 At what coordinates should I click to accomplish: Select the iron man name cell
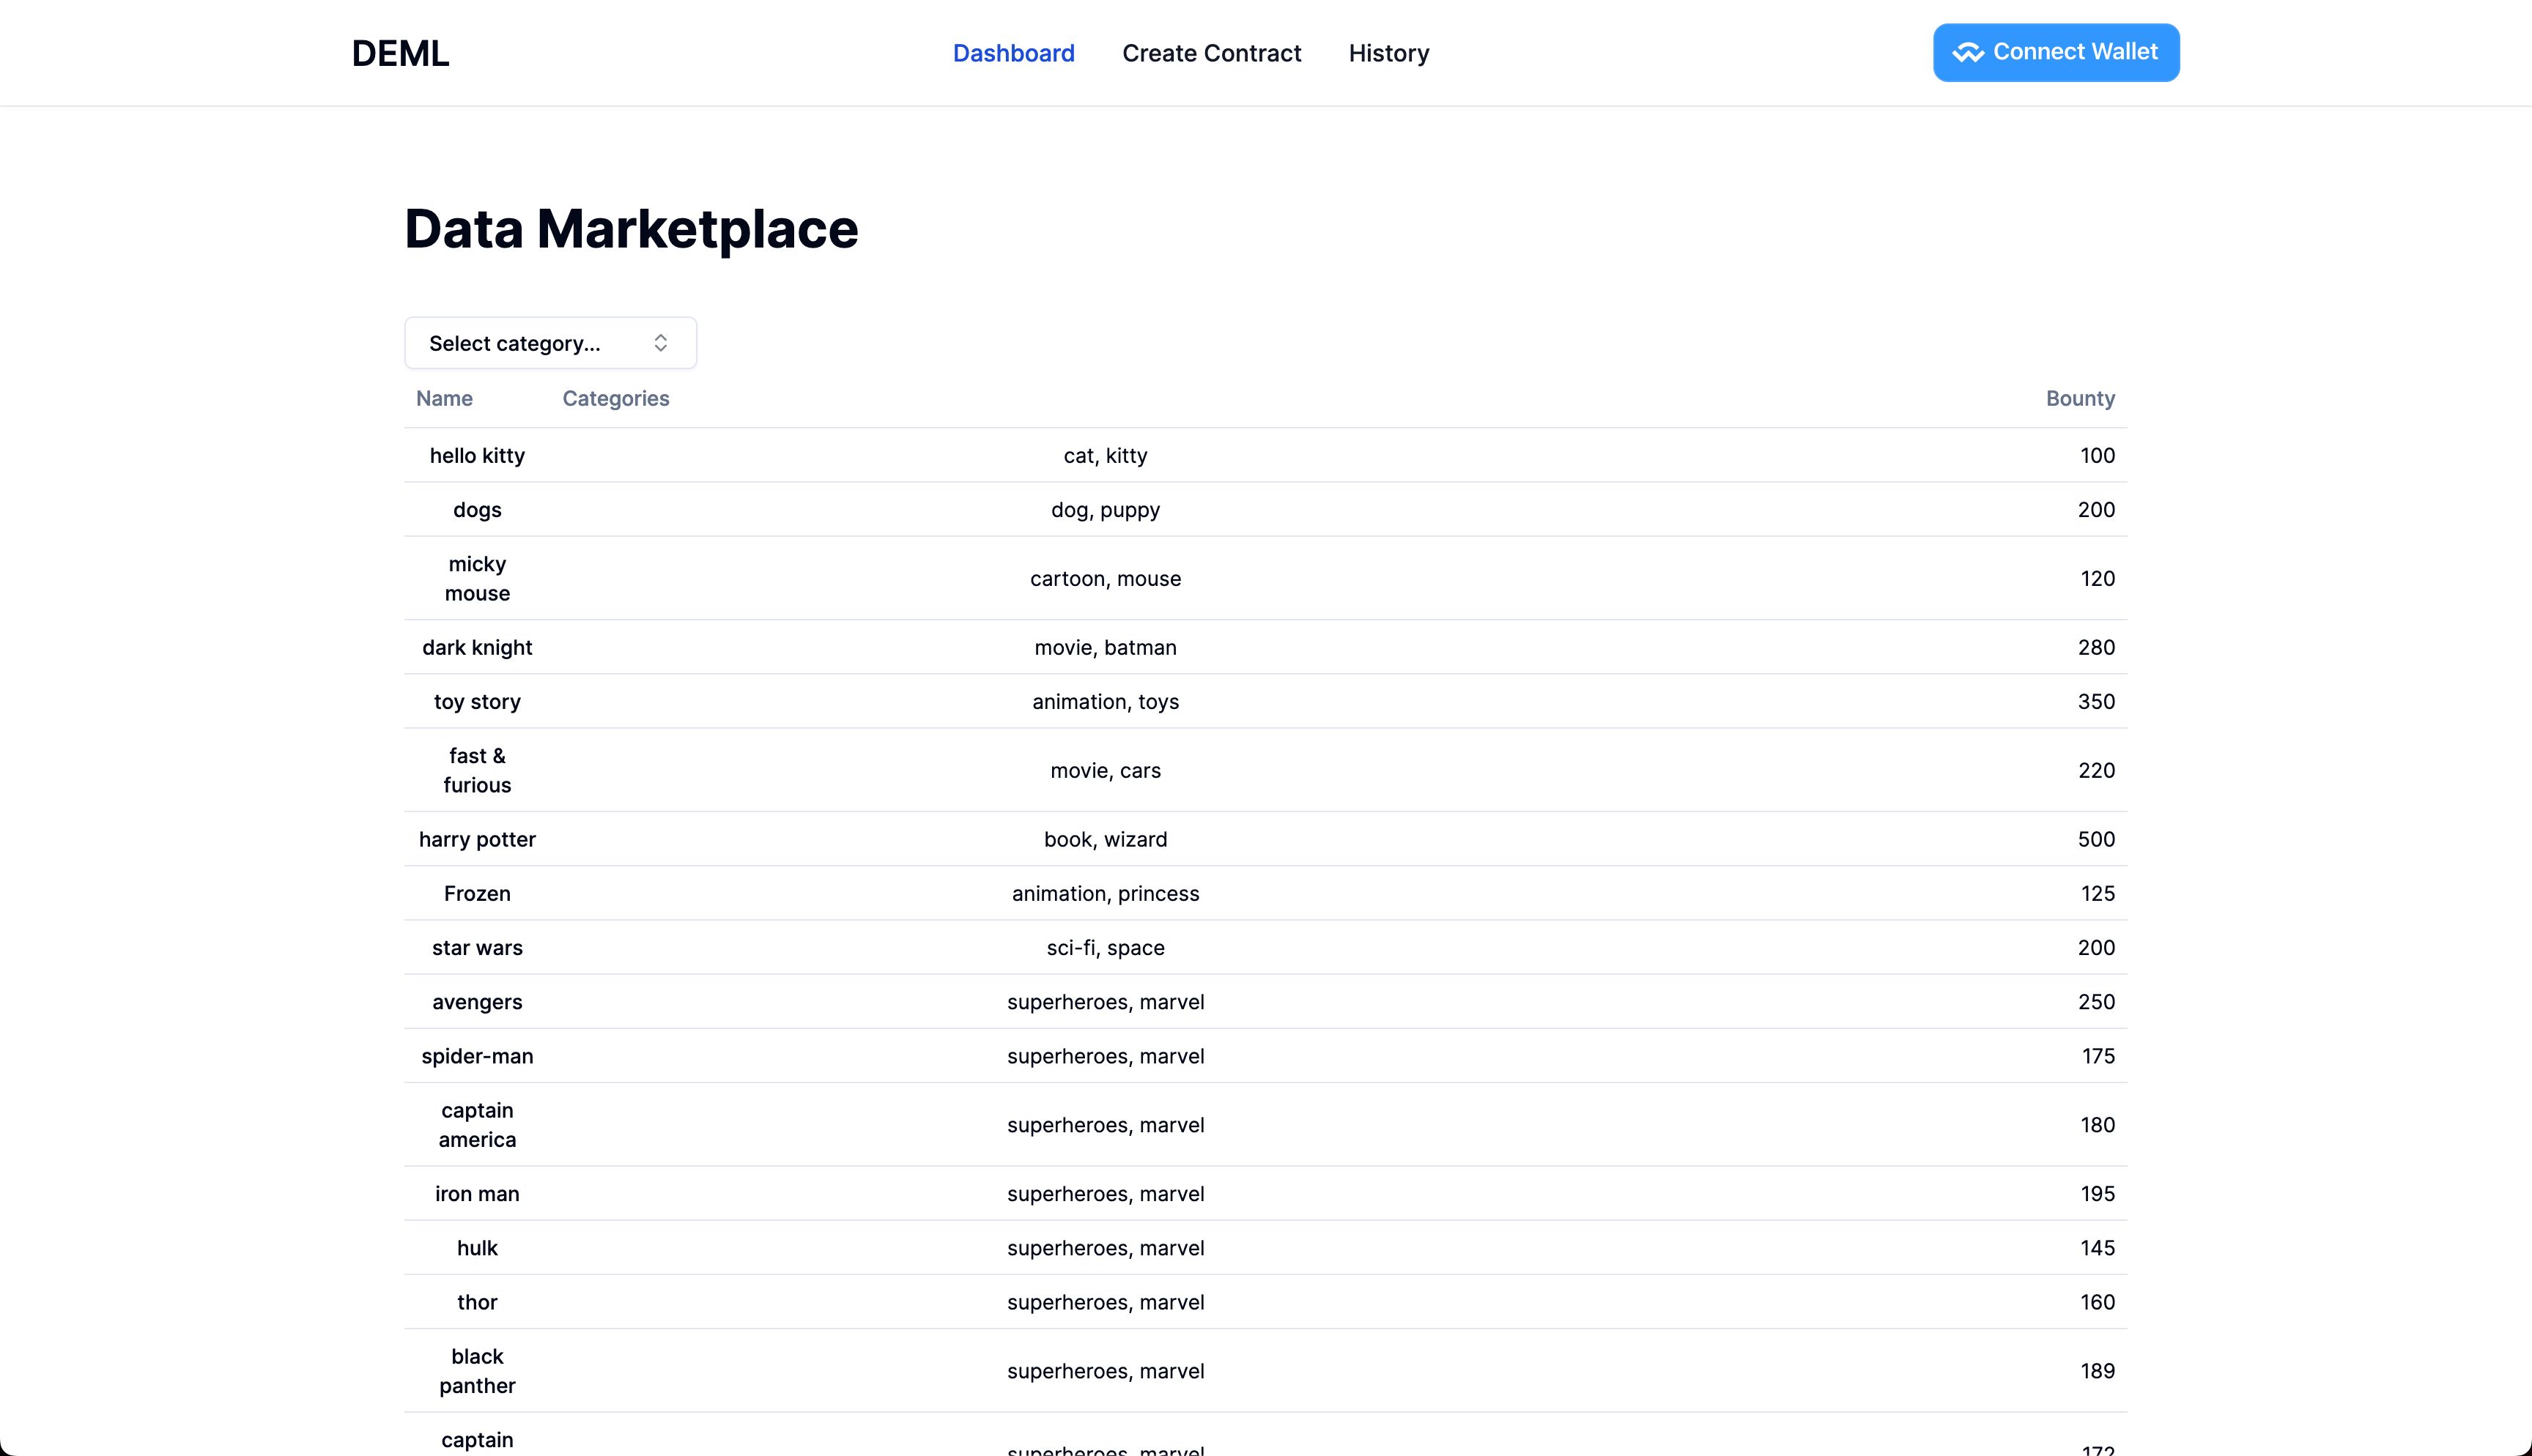coord(477,1193)
